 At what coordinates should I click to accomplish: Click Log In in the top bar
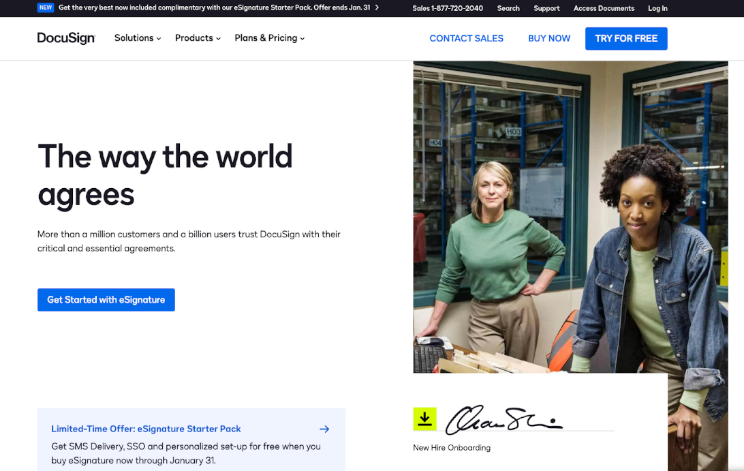point(658,8)
